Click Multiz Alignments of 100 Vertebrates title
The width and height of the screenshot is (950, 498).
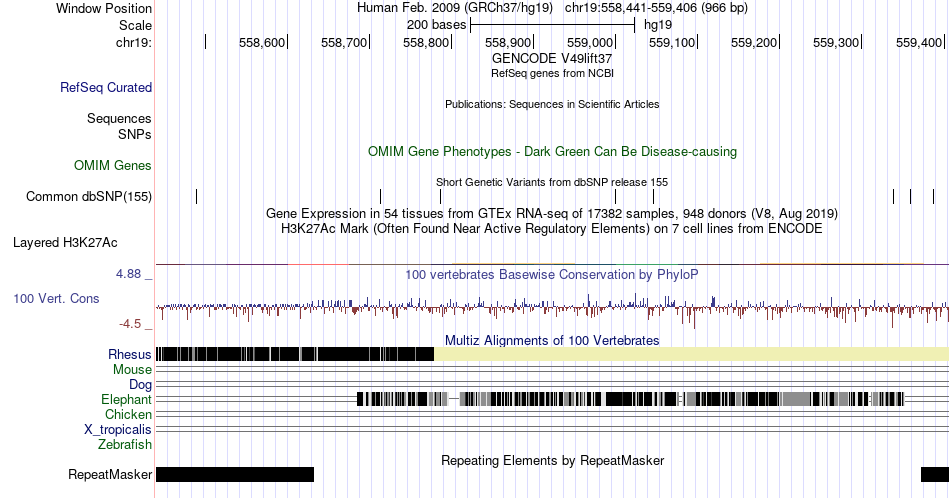pos(552,340)
